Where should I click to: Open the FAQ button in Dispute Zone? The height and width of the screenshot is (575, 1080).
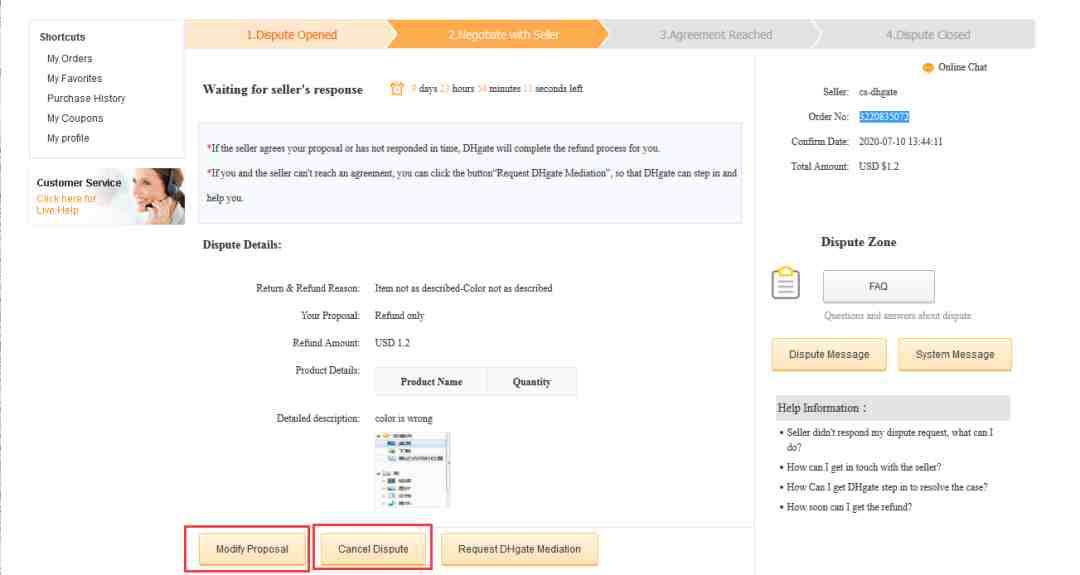click(x=878, y=286)
